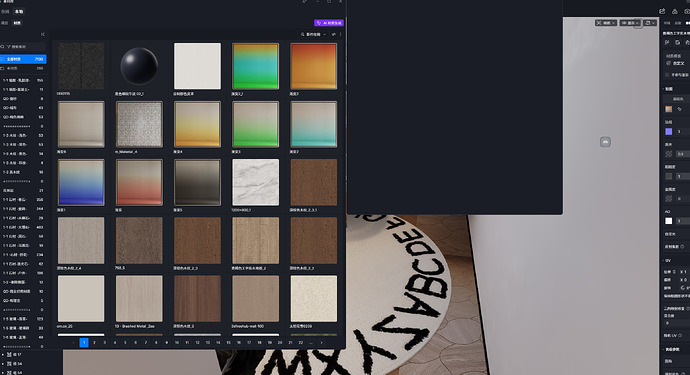Select the category row with count 123
This screenshot has width=690, height=375.
(x=23, y=319)
